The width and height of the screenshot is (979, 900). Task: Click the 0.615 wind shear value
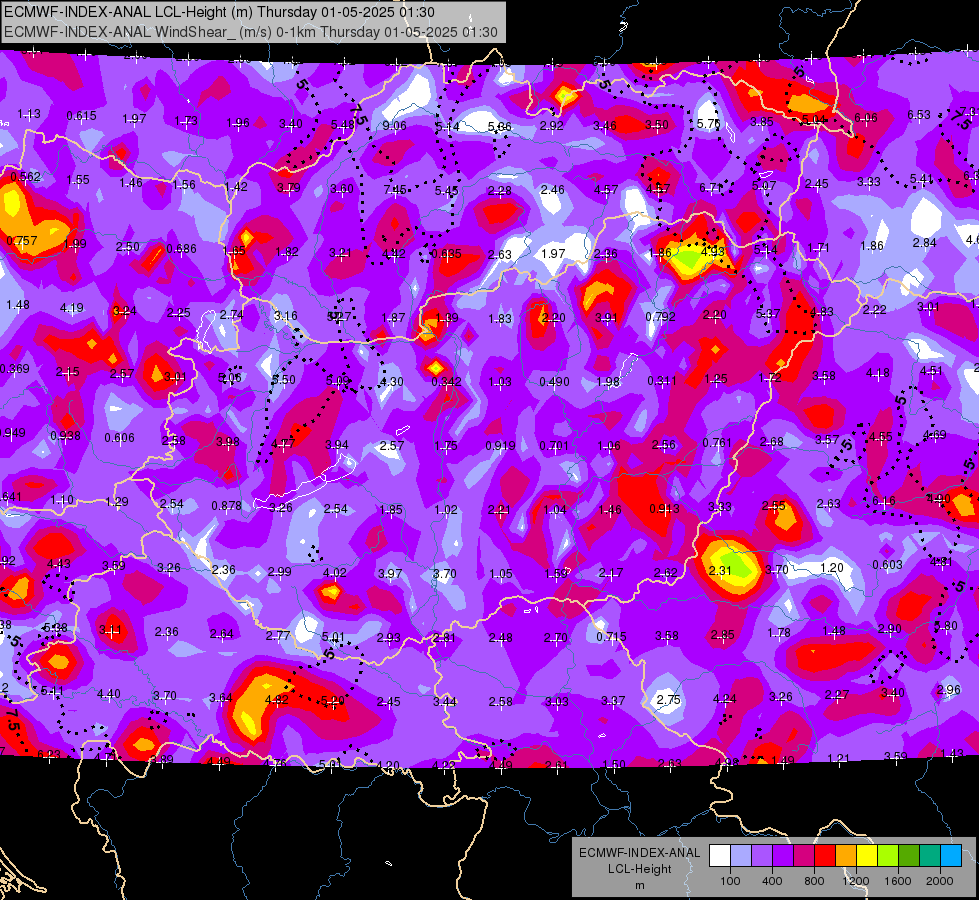tap(82, 116)
